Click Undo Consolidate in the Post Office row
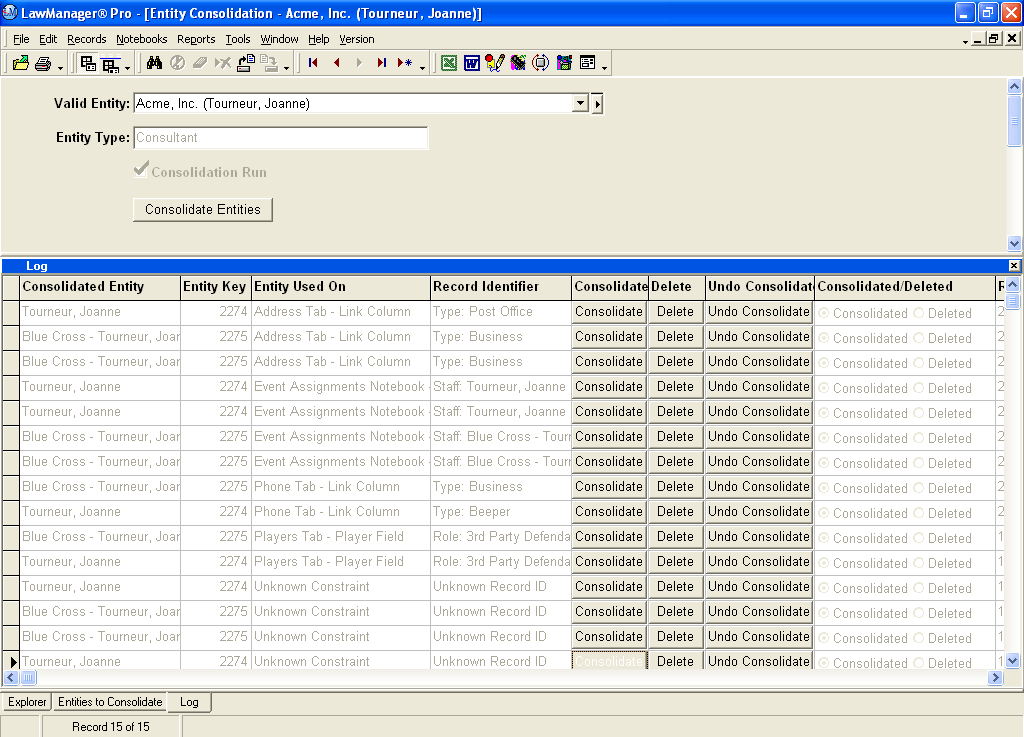Image resolution: width=1024 pixels, height=737 pixels. tap(759, 312)
